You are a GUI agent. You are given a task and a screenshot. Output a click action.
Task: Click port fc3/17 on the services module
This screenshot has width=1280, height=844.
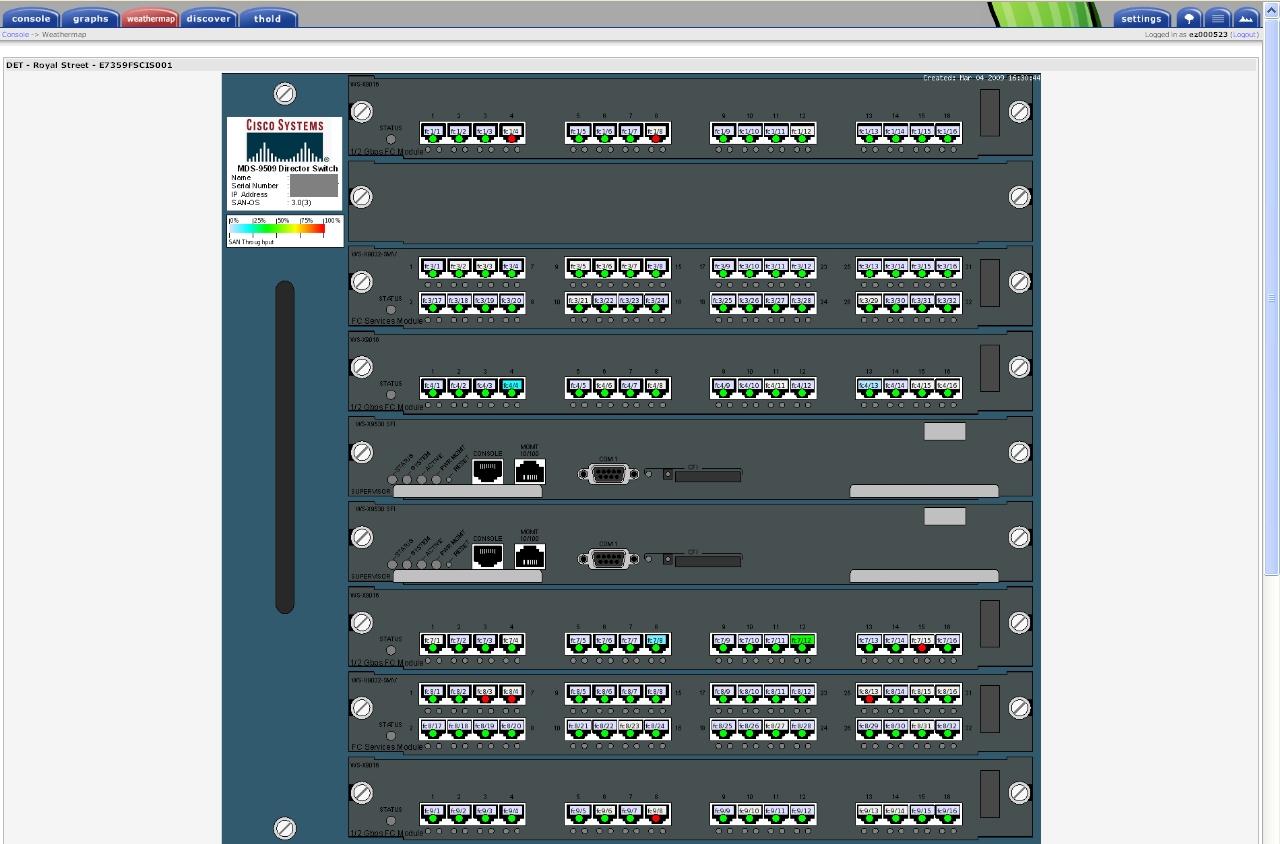[x=433, y=302]
